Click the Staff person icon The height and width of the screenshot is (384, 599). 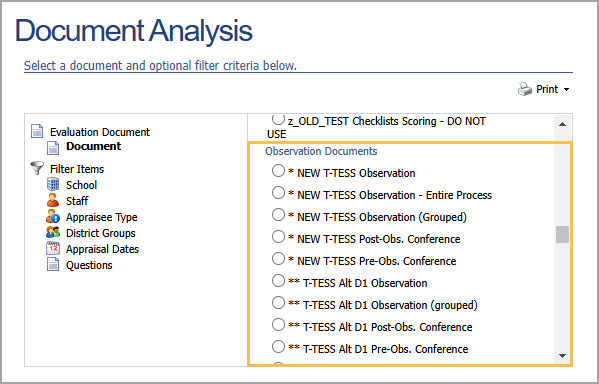(x=53, y=200)
